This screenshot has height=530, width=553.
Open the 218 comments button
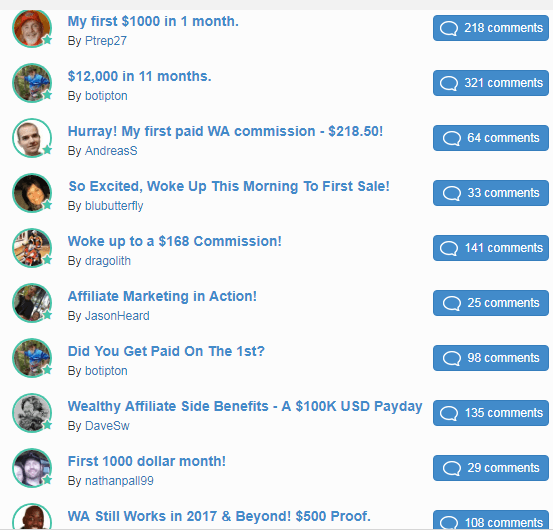pos(491,28)
